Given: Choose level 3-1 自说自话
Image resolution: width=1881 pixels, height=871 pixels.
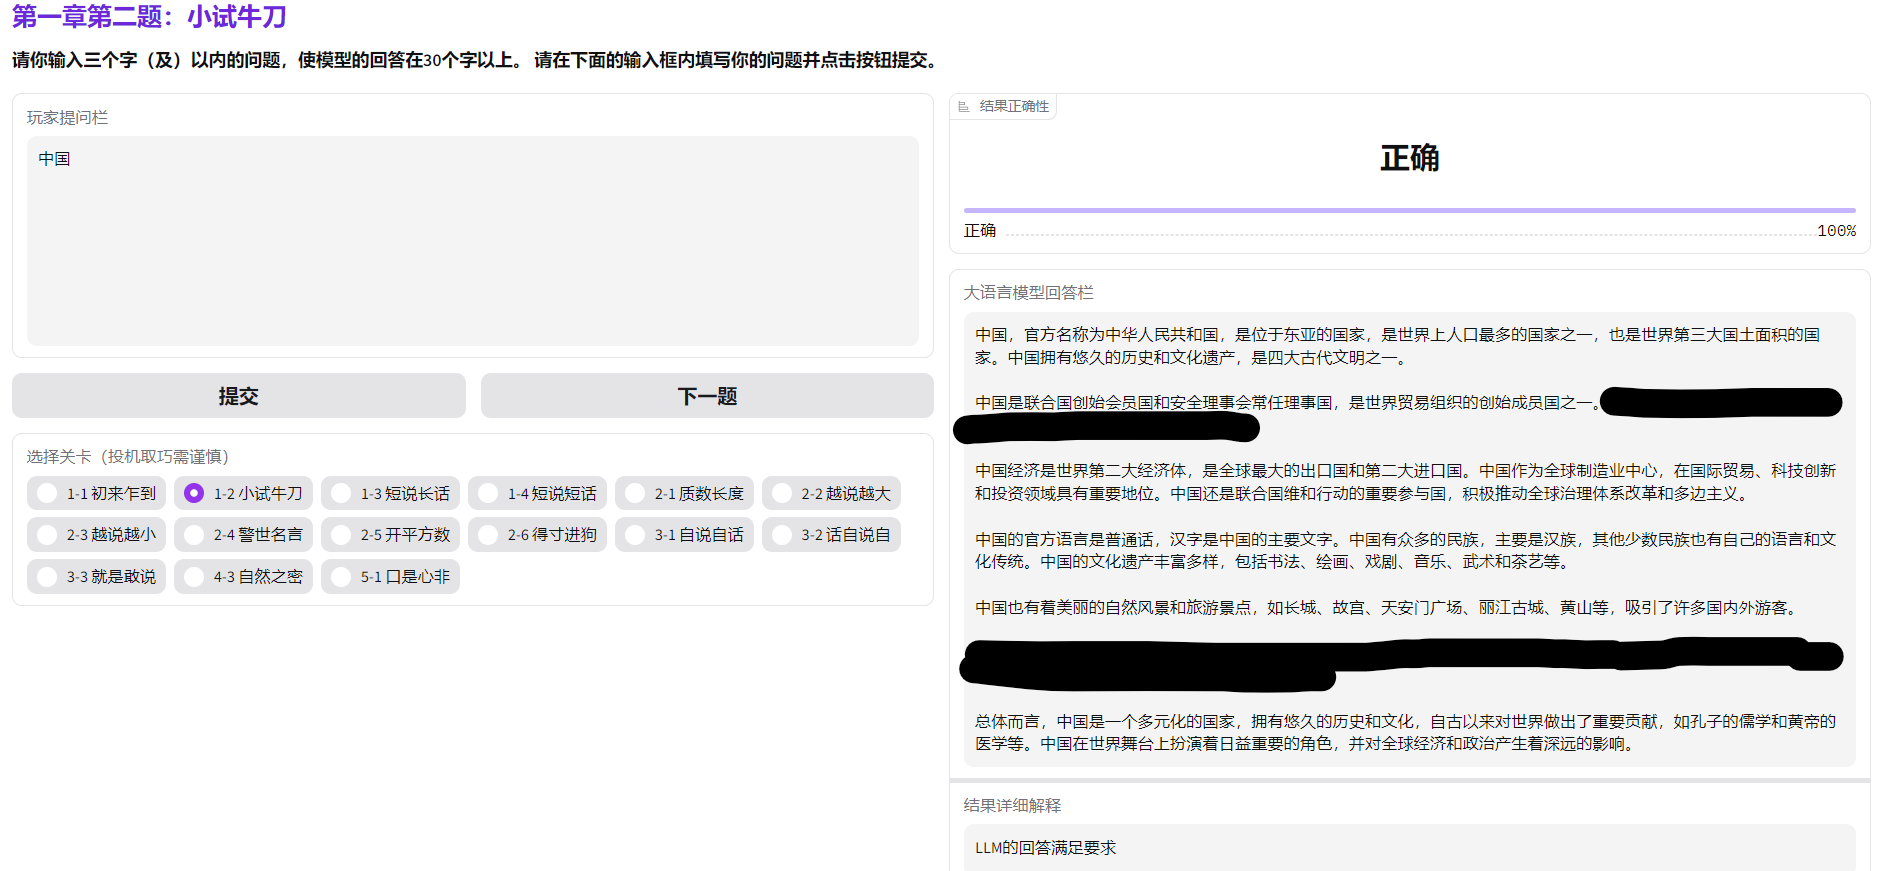Looking at the screenshot, I should tap(685, 535).
